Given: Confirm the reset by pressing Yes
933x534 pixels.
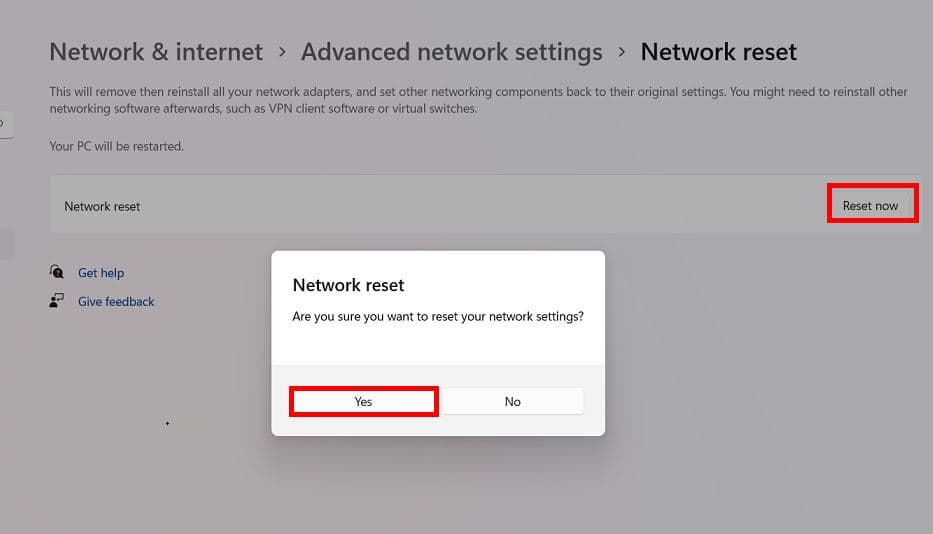Looking at the screenshot, I should coord(363,401).
